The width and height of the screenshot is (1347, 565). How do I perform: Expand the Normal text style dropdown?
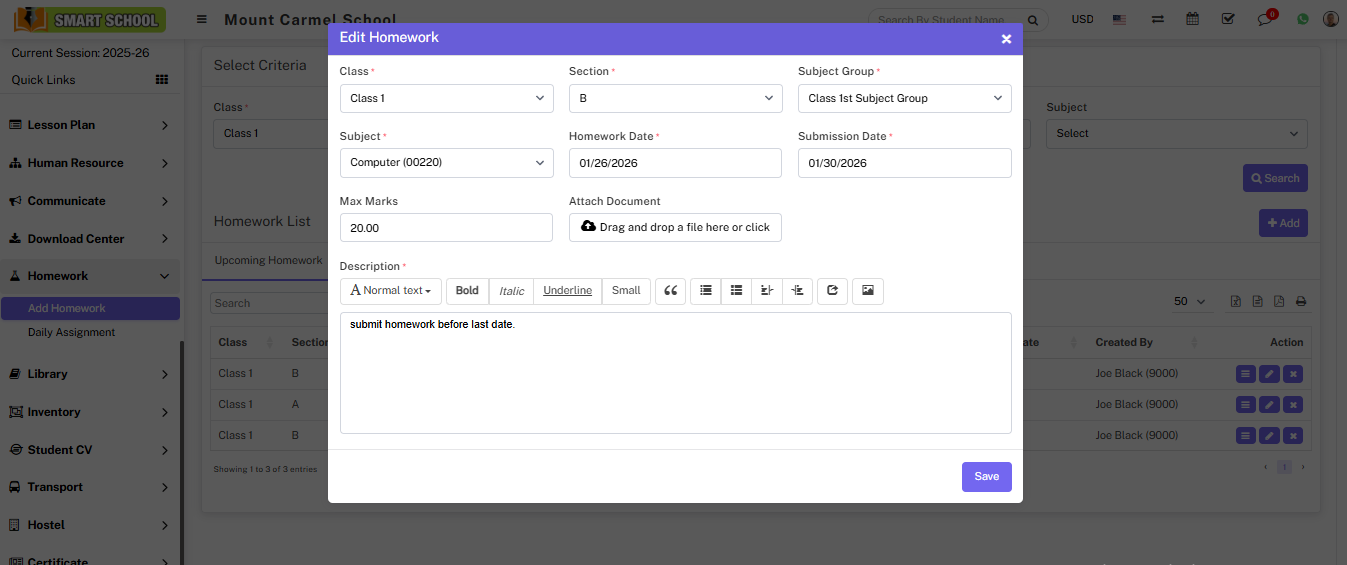(x=391, y=291)
